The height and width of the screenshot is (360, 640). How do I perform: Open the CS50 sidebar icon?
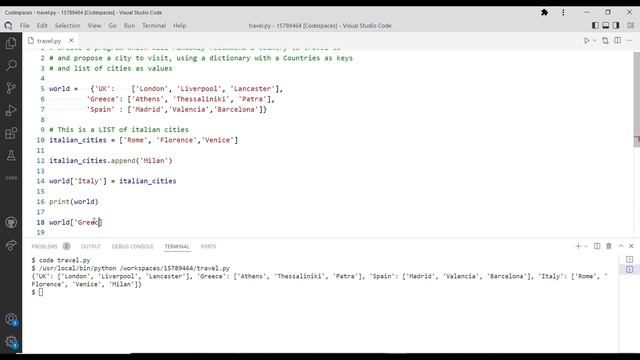(x=11, y=178)
